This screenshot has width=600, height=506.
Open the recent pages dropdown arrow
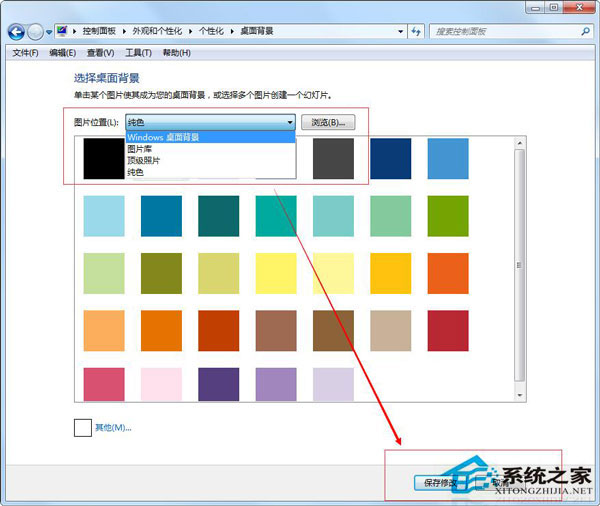point(49,32)
